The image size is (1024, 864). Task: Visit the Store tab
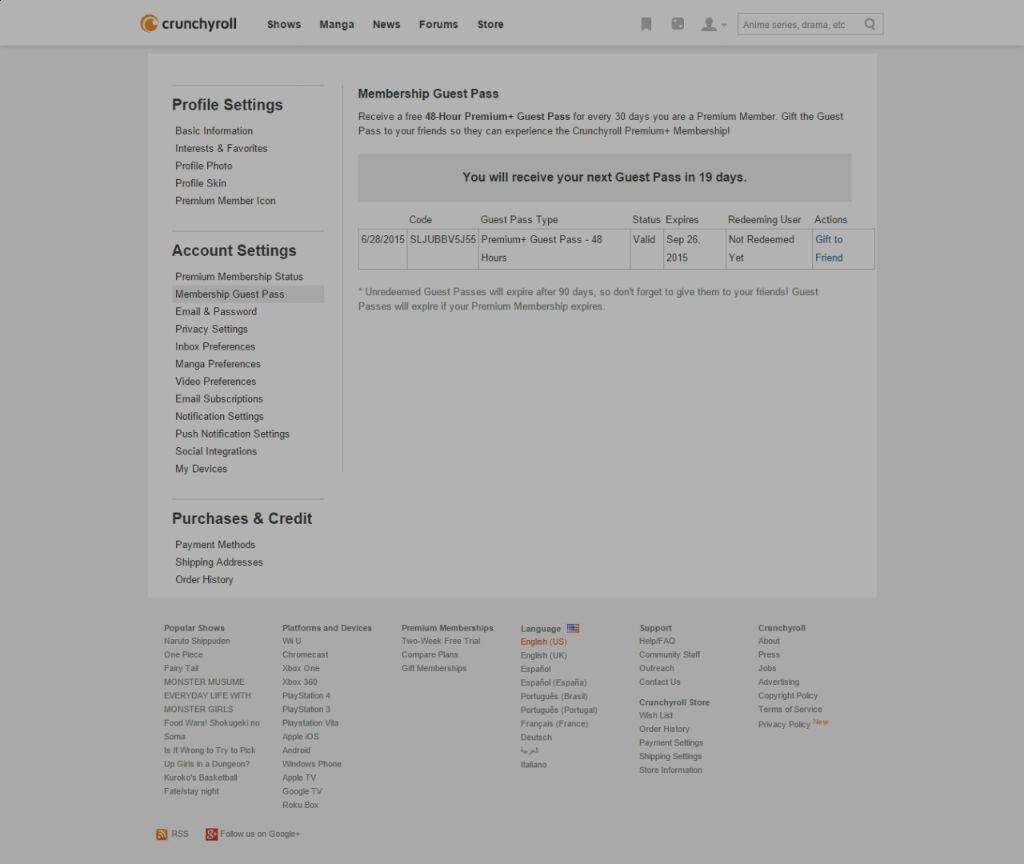click(x=490, y=24)
